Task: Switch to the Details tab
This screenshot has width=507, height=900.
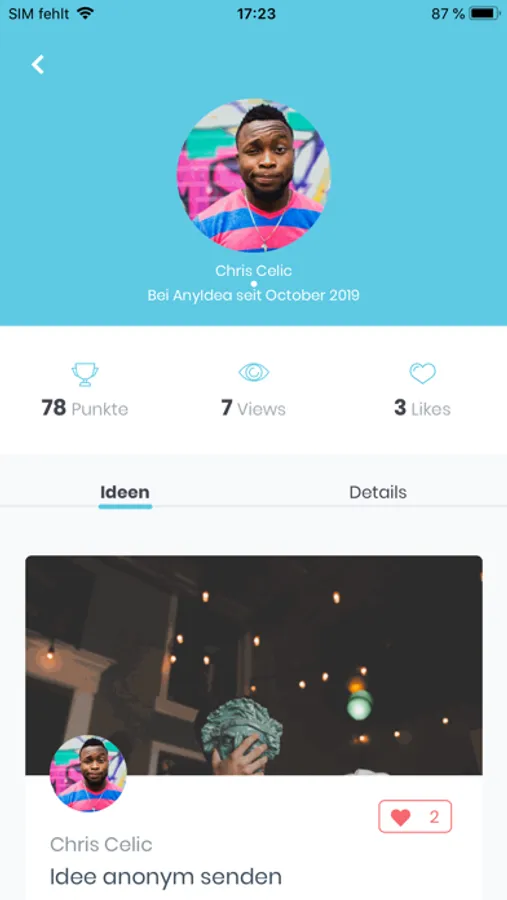Action: [x=378, y=492]
